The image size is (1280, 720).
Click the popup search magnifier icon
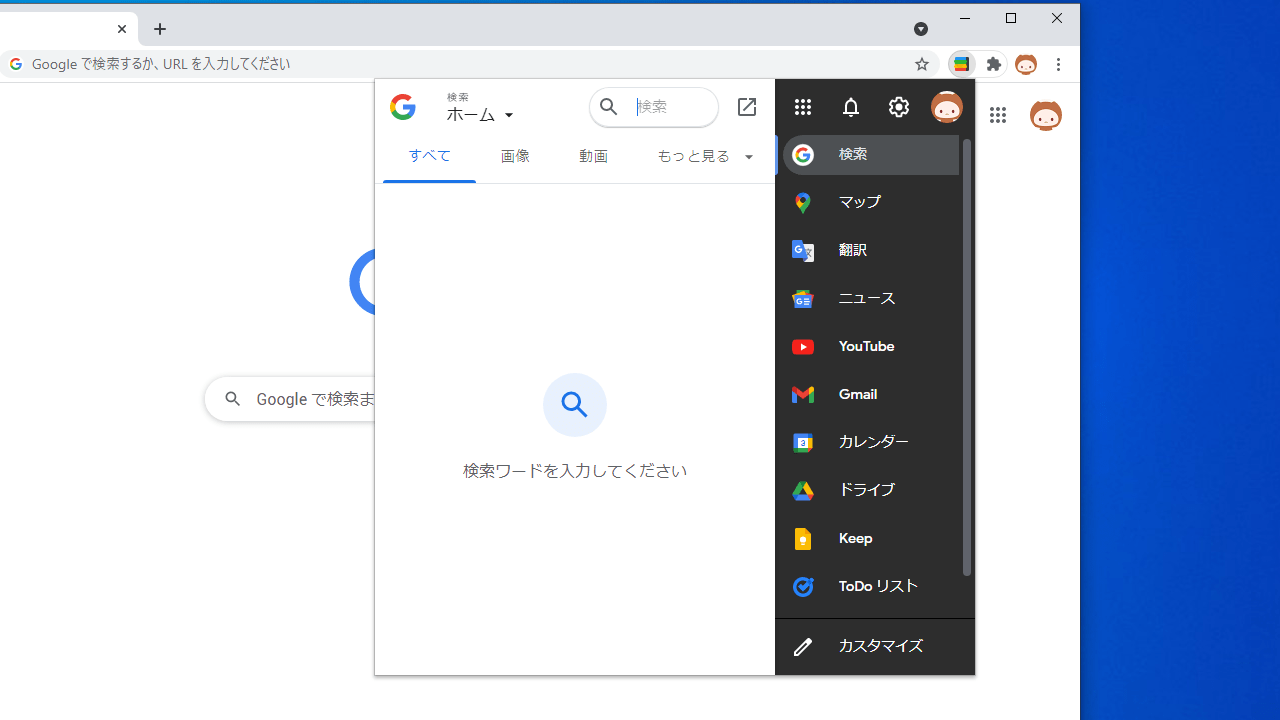609,107
